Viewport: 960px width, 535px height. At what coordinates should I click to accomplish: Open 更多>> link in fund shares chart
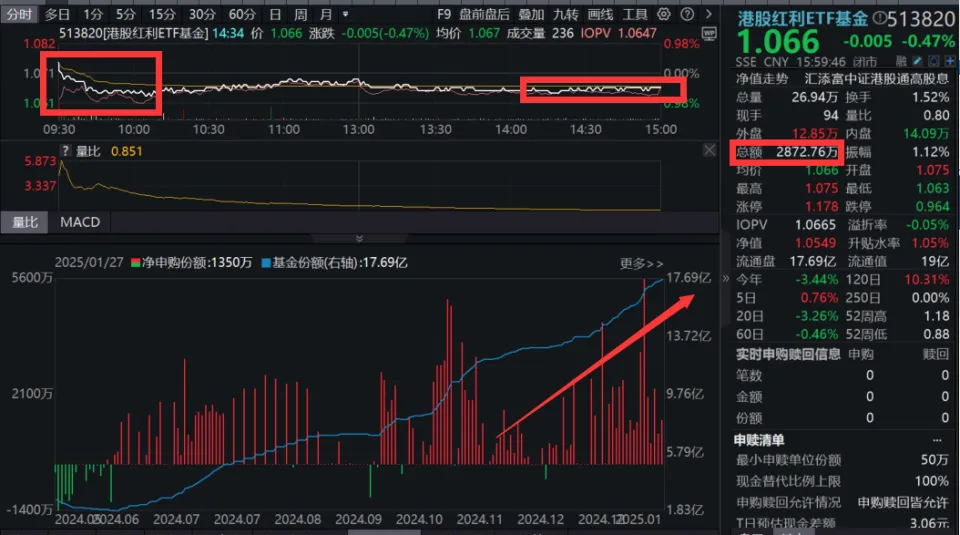(x=641, y=264)
